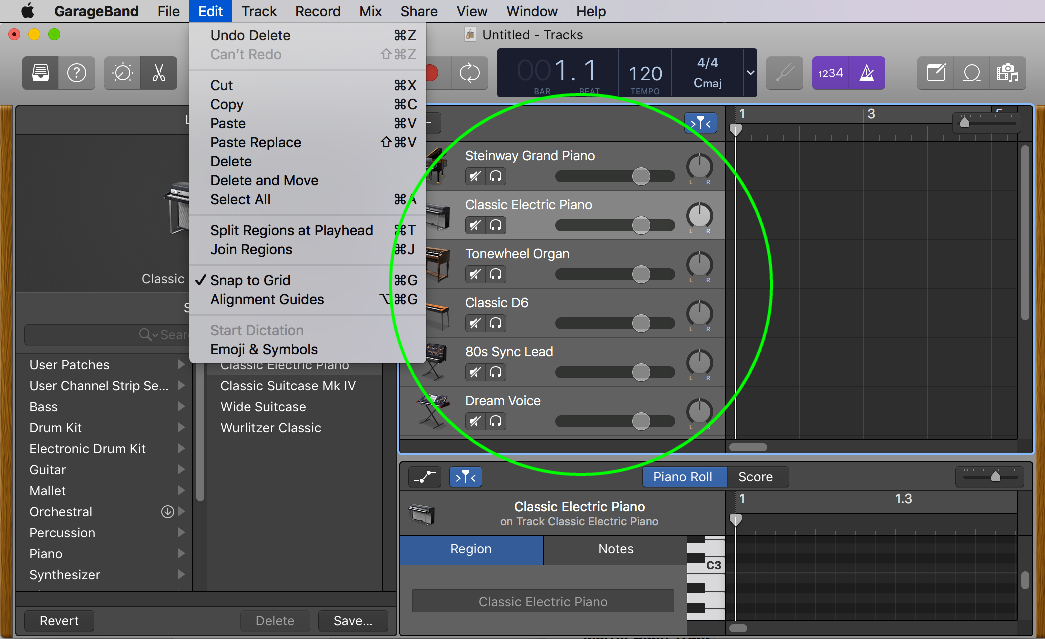Open the Library button in toolbar

41,73
